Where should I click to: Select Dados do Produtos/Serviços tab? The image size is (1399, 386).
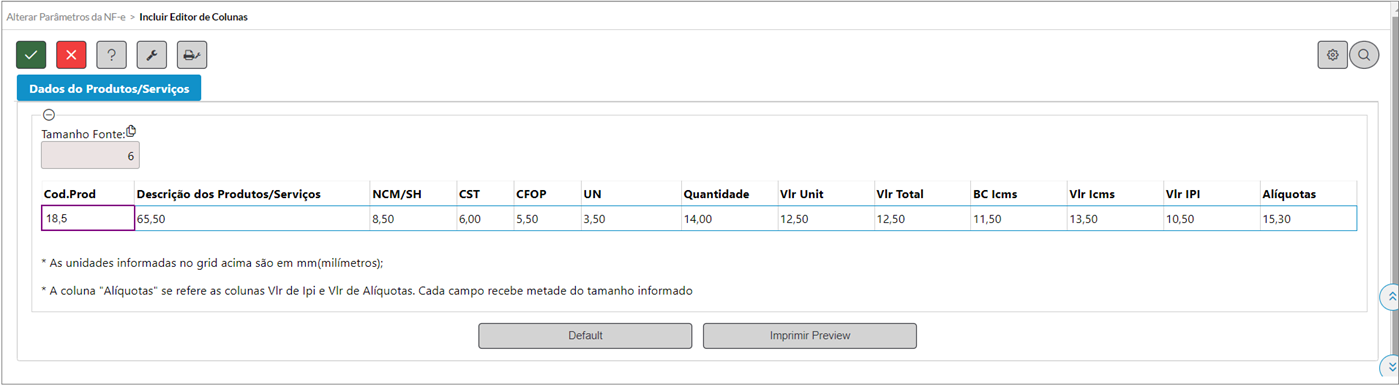pyautogui.click(x=110, y=88)
